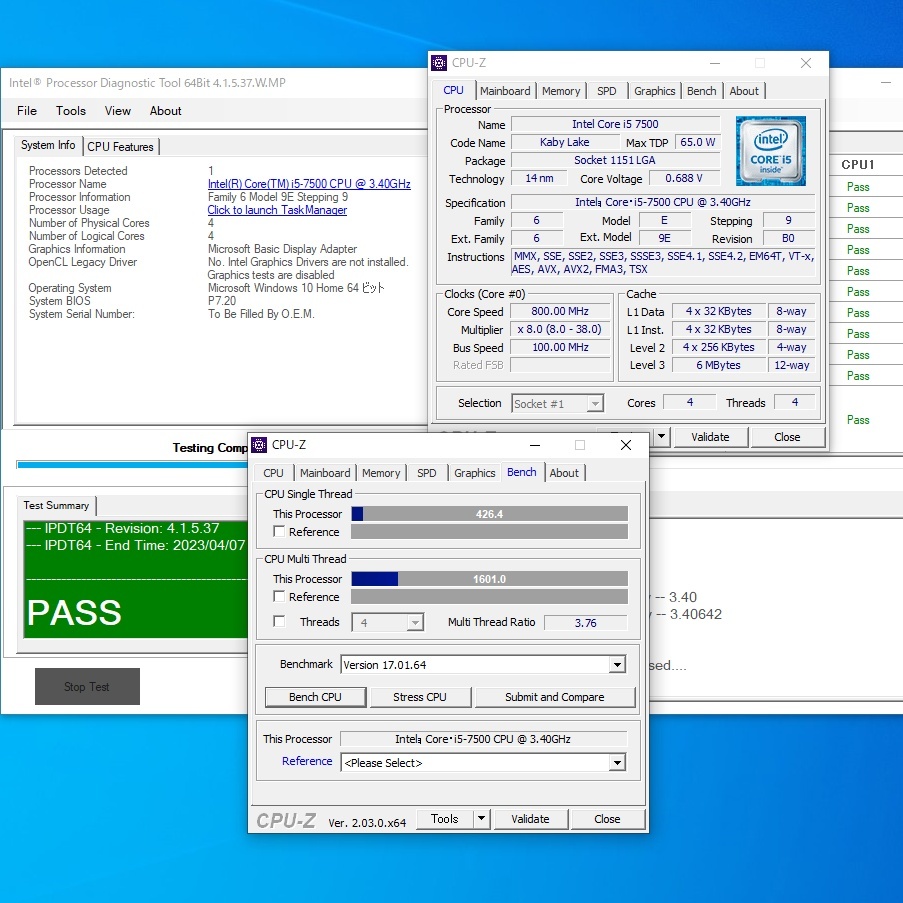
Task: Click the Code Name Kaby Lake value
Action: (564, 142)
